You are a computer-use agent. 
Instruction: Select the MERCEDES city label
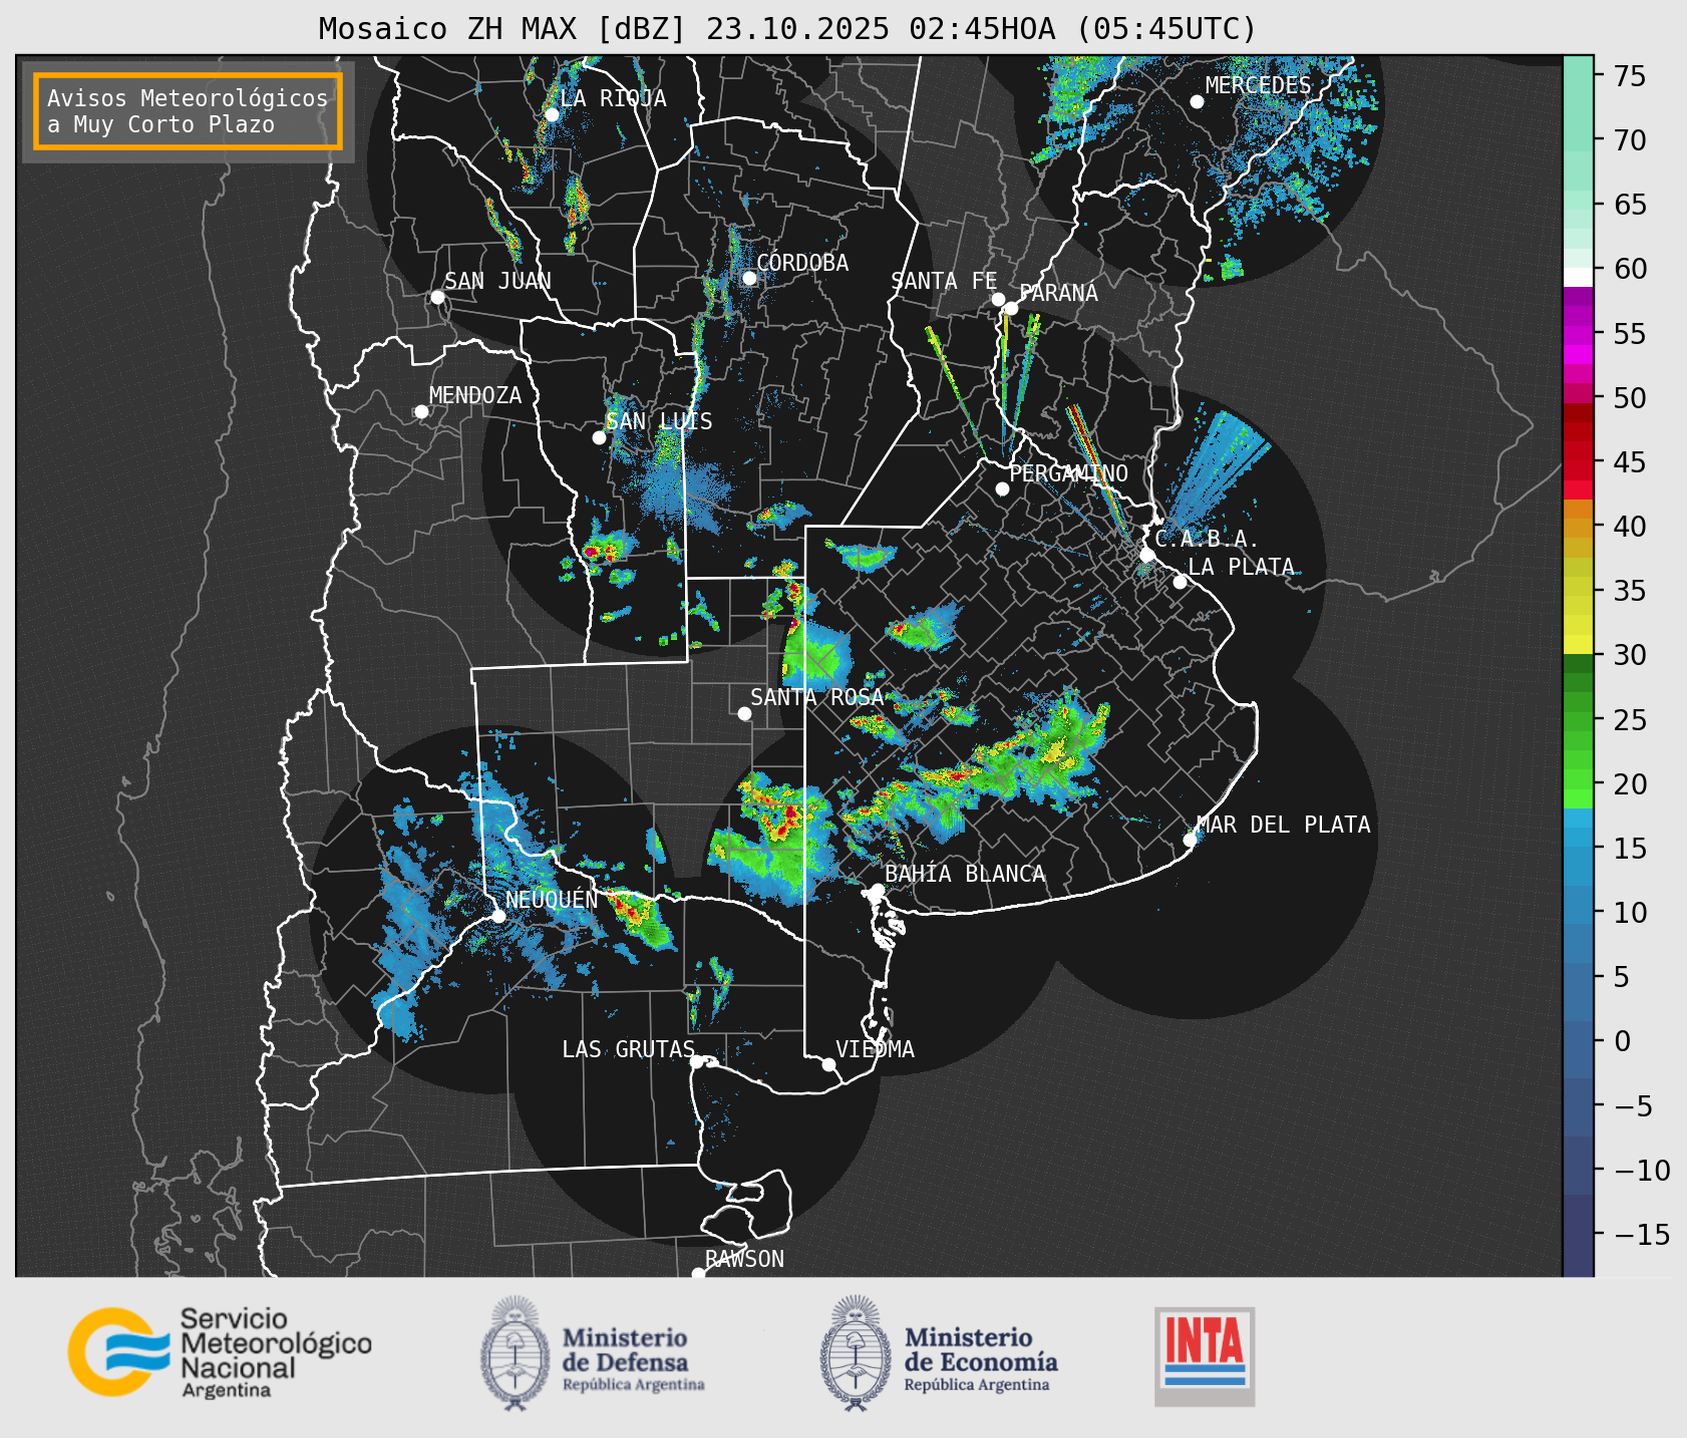click(1258, 86)
